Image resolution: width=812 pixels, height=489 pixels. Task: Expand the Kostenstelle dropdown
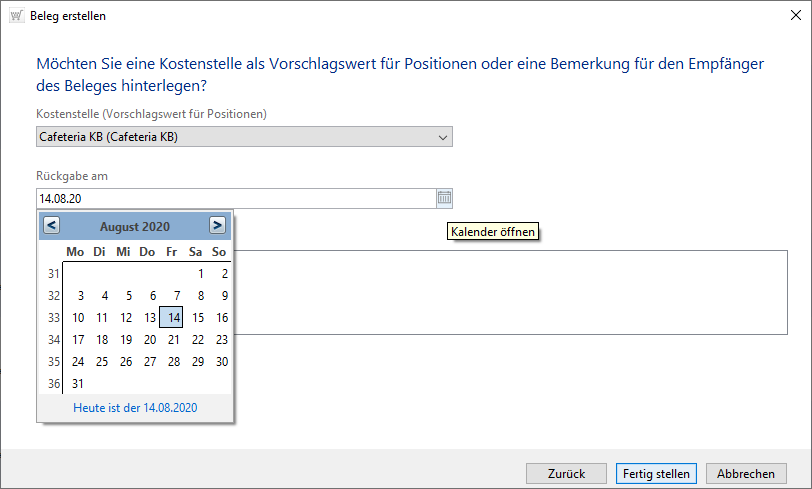[443, 137]
